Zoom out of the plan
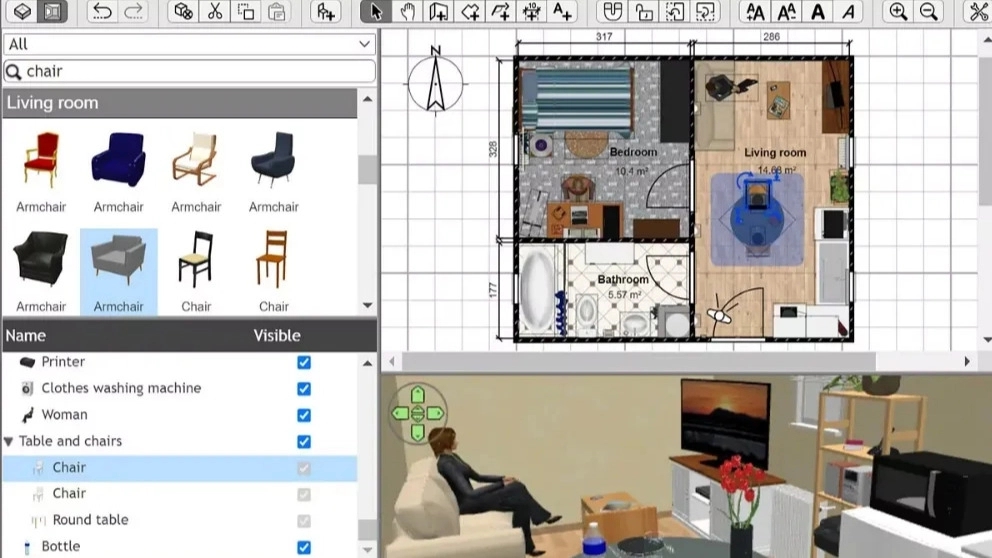Screen dimensions: 992x558 click(x=929, y=12)
